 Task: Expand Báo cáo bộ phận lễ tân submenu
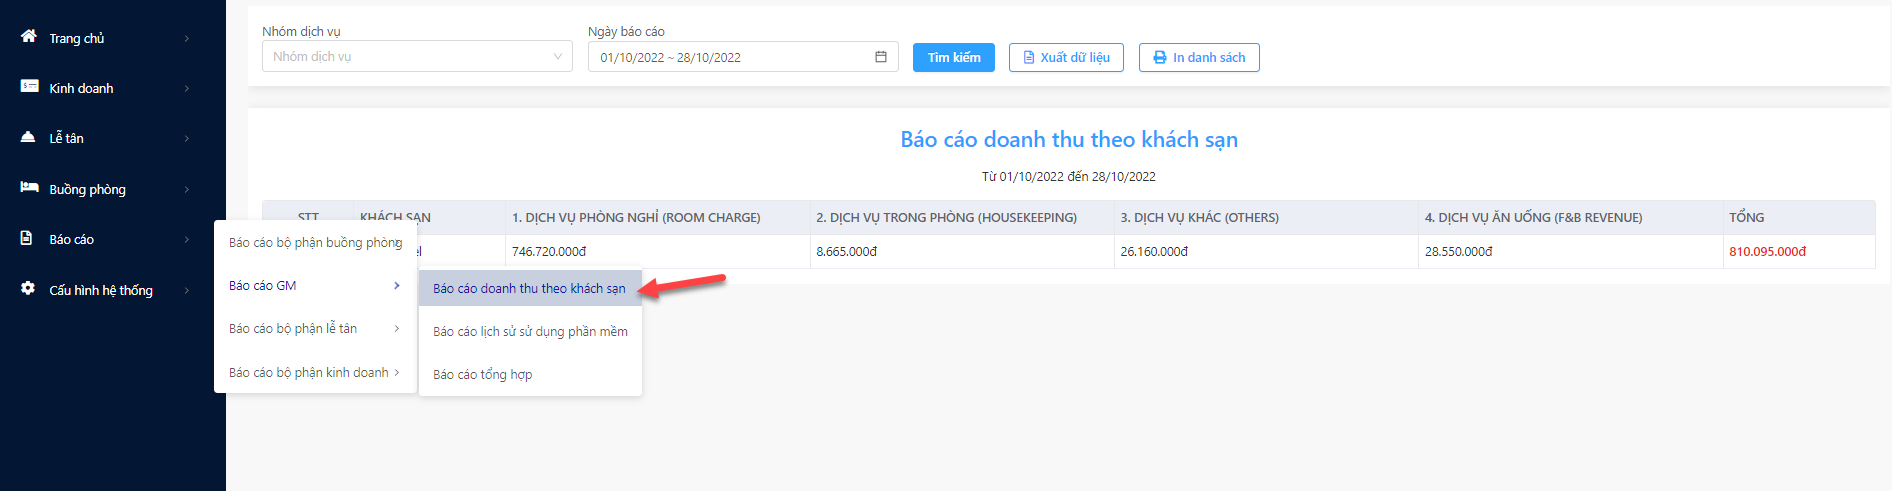click(x=397, y=329)
